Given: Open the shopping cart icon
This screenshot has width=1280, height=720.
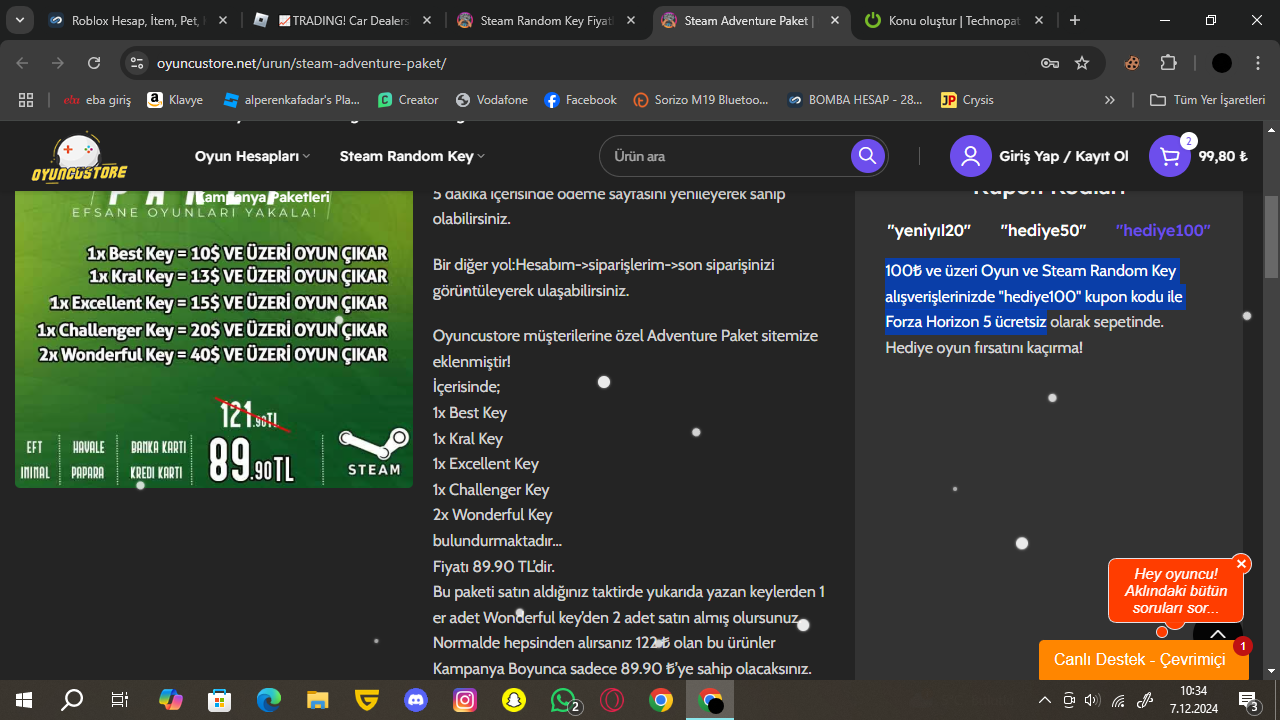Looking at the screenshot, I should point(1169,156).
